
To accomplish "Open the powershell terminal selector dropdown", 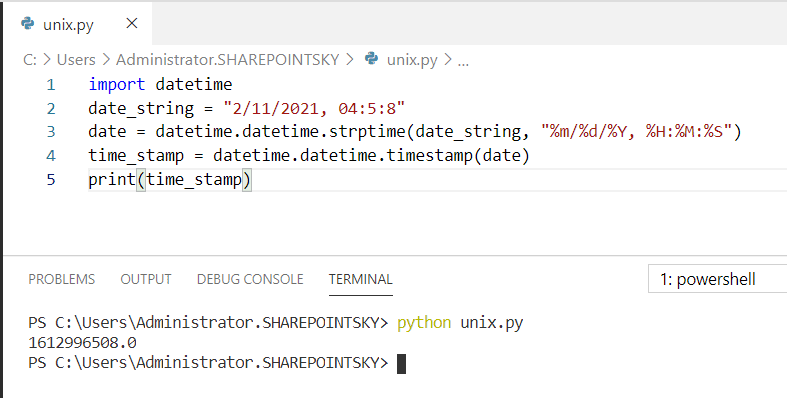I will (x=718, y=279).
